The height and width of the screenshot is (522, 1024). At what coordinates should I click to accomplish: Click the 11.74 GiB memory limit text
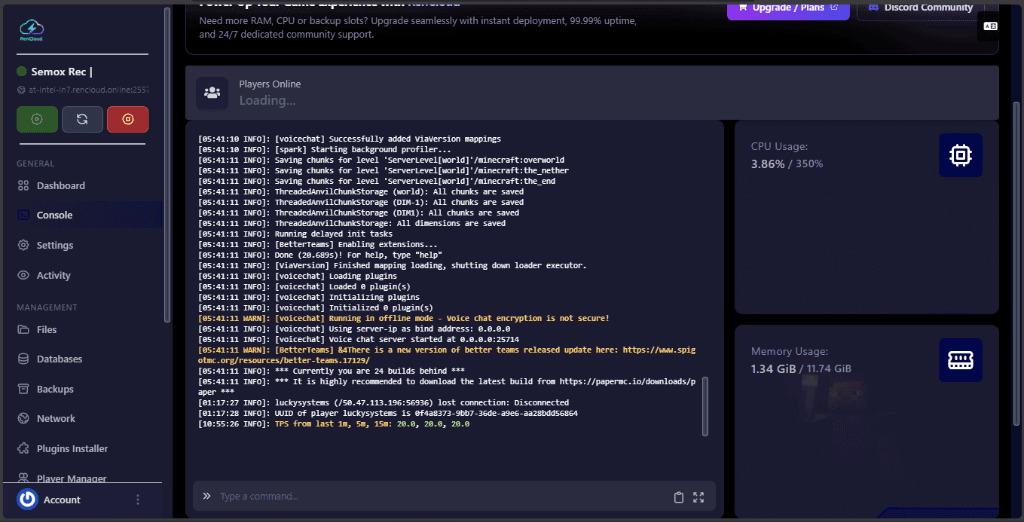point(829,368)
